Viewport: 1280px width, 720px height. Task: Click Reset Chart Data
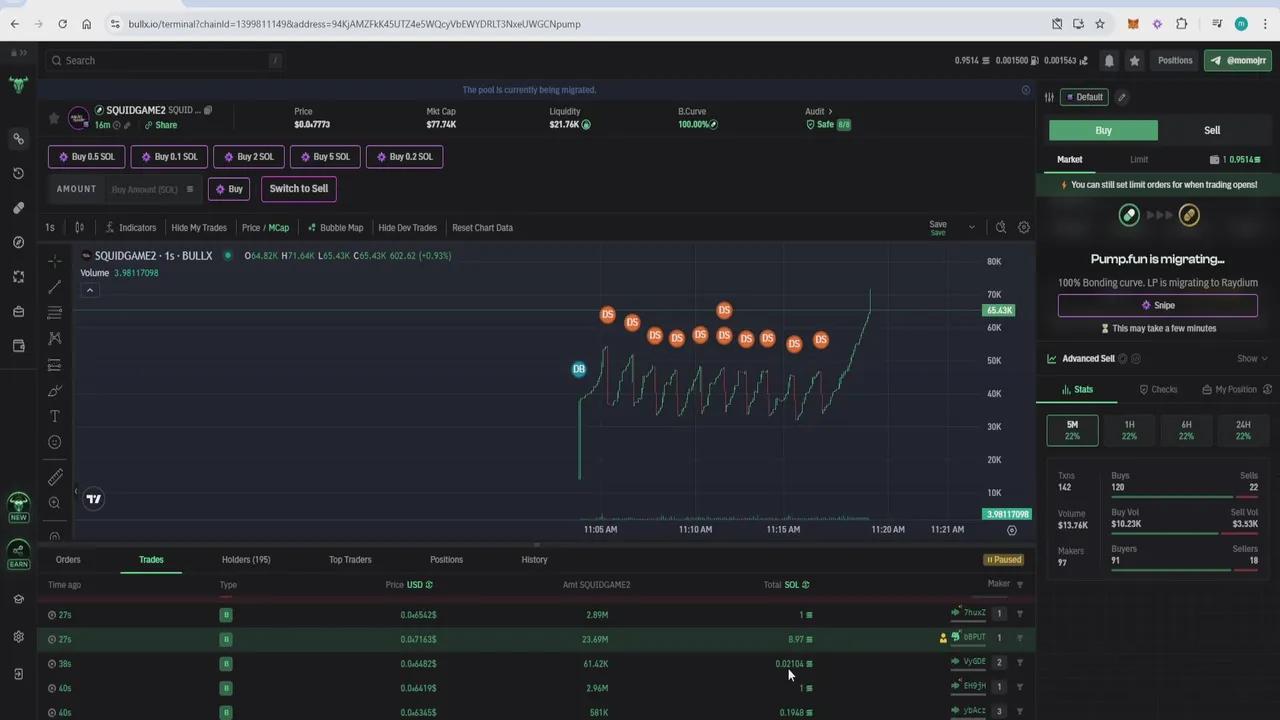pos(482,228)
